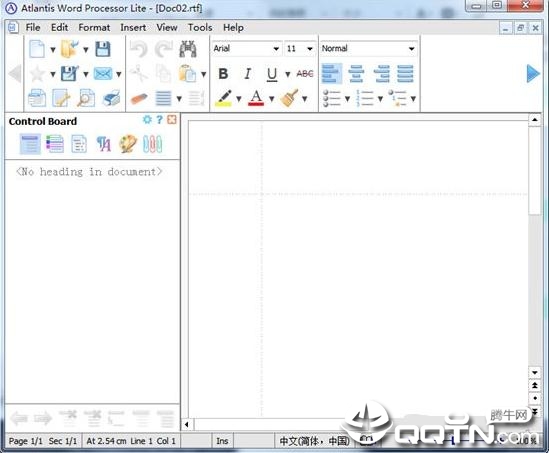Click the Redo arrow icon
This screenshot has width=549, height=453.
click(163, 49)
